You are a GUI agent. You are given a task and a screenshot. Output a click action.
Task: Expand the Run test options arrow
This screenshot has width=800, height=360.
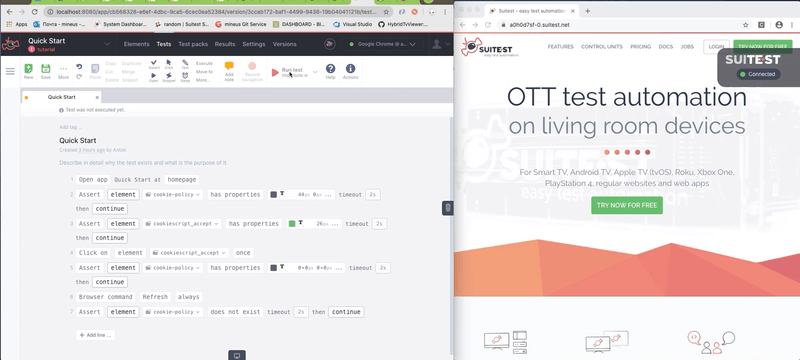tap(315, 72)
